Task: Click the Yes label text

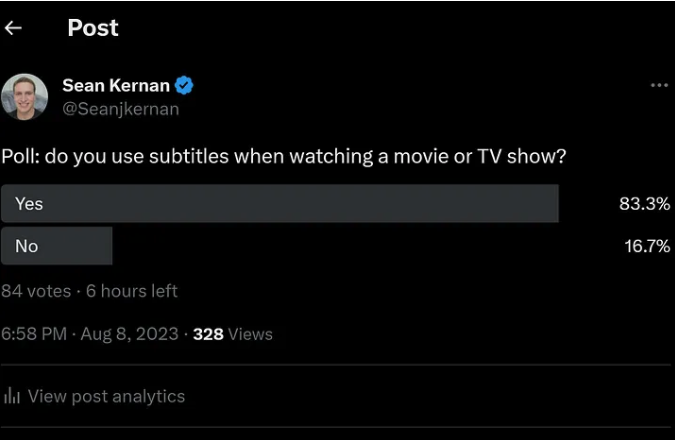Action: click(29, 203)
